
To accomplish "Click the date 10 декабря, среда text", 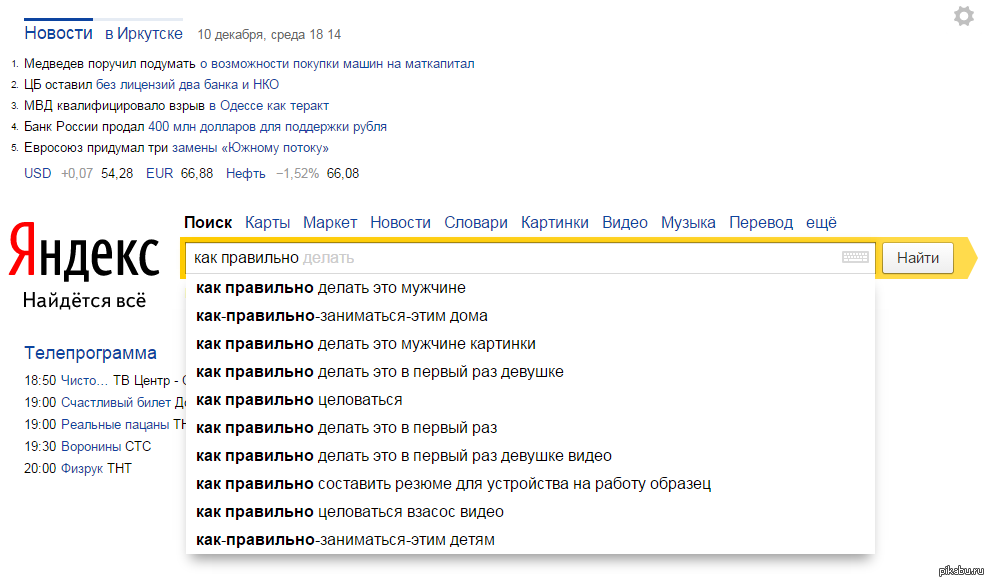I will click(251, 35).
